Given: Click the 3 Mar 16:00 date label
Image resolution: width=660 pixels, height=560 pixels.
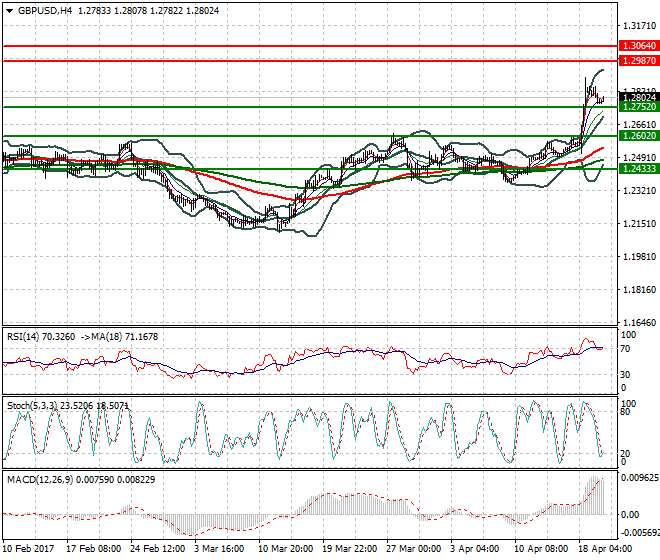Looking at the screenshot, I should pyautogui.click(x=219, y=549).
